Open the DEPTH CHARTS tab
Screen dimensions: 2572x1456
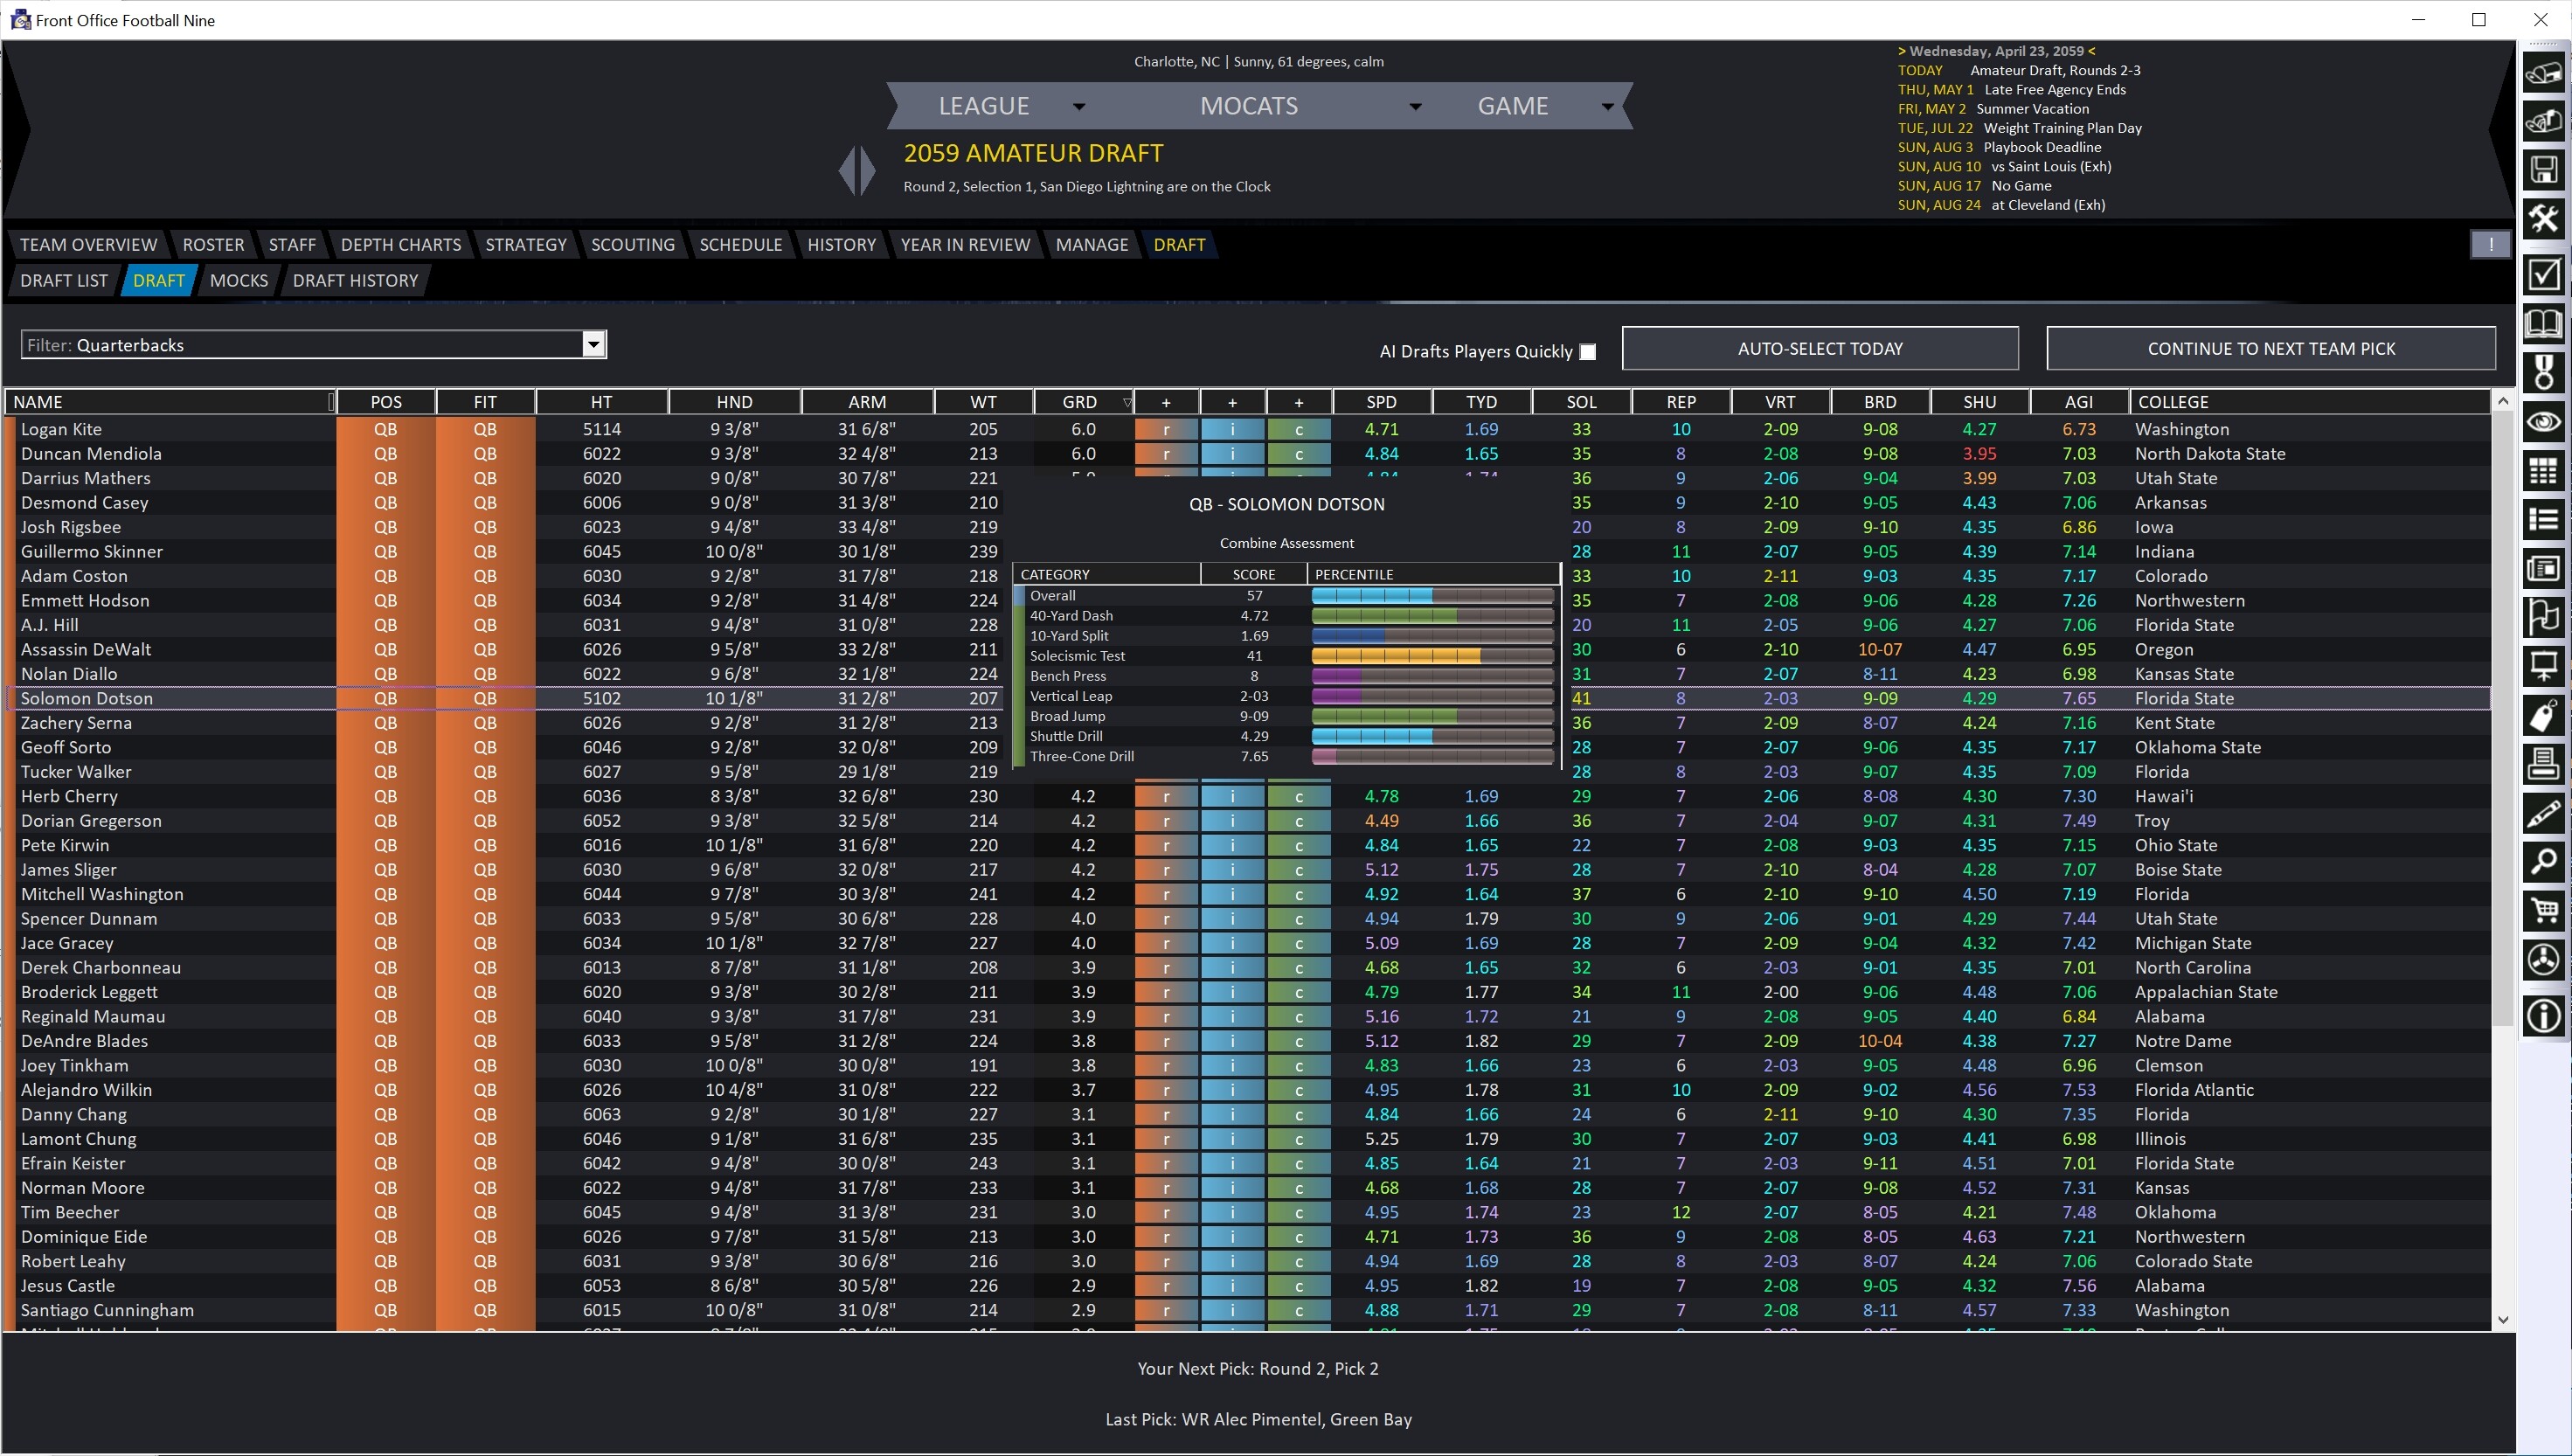point(400,244)
